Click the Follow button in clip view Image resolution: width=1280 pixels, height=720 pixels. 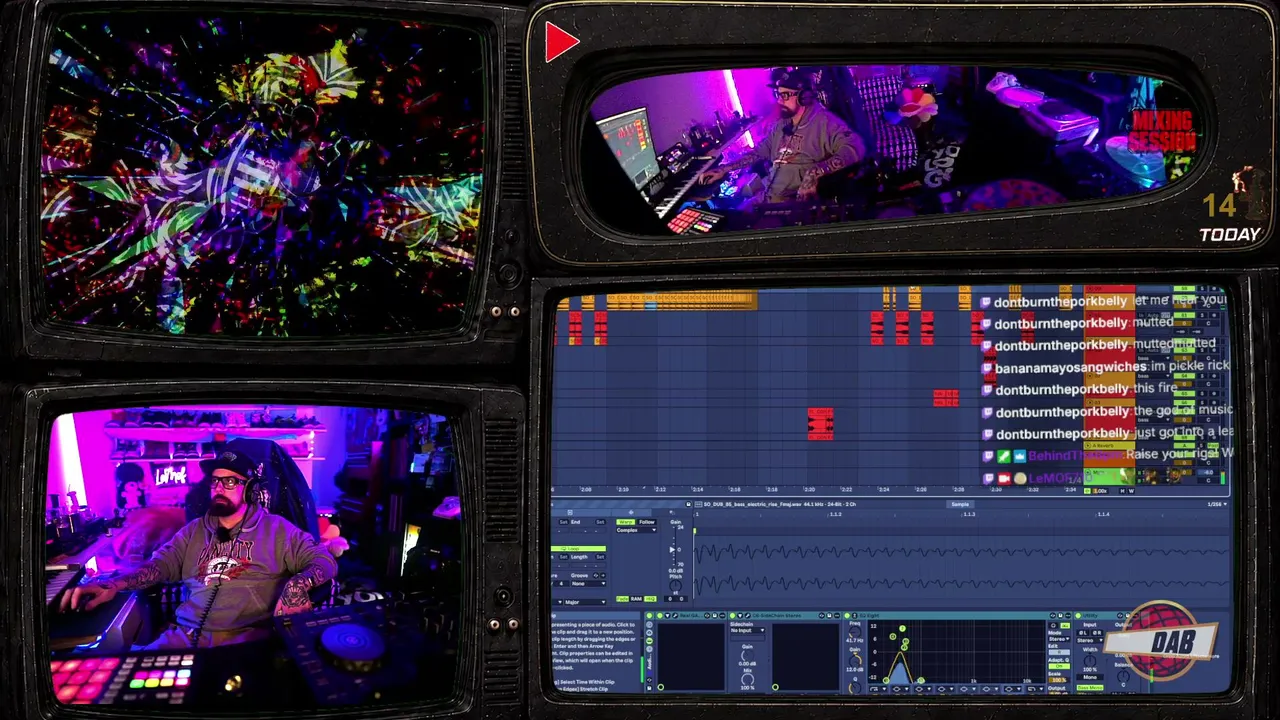tap(647, 522)
